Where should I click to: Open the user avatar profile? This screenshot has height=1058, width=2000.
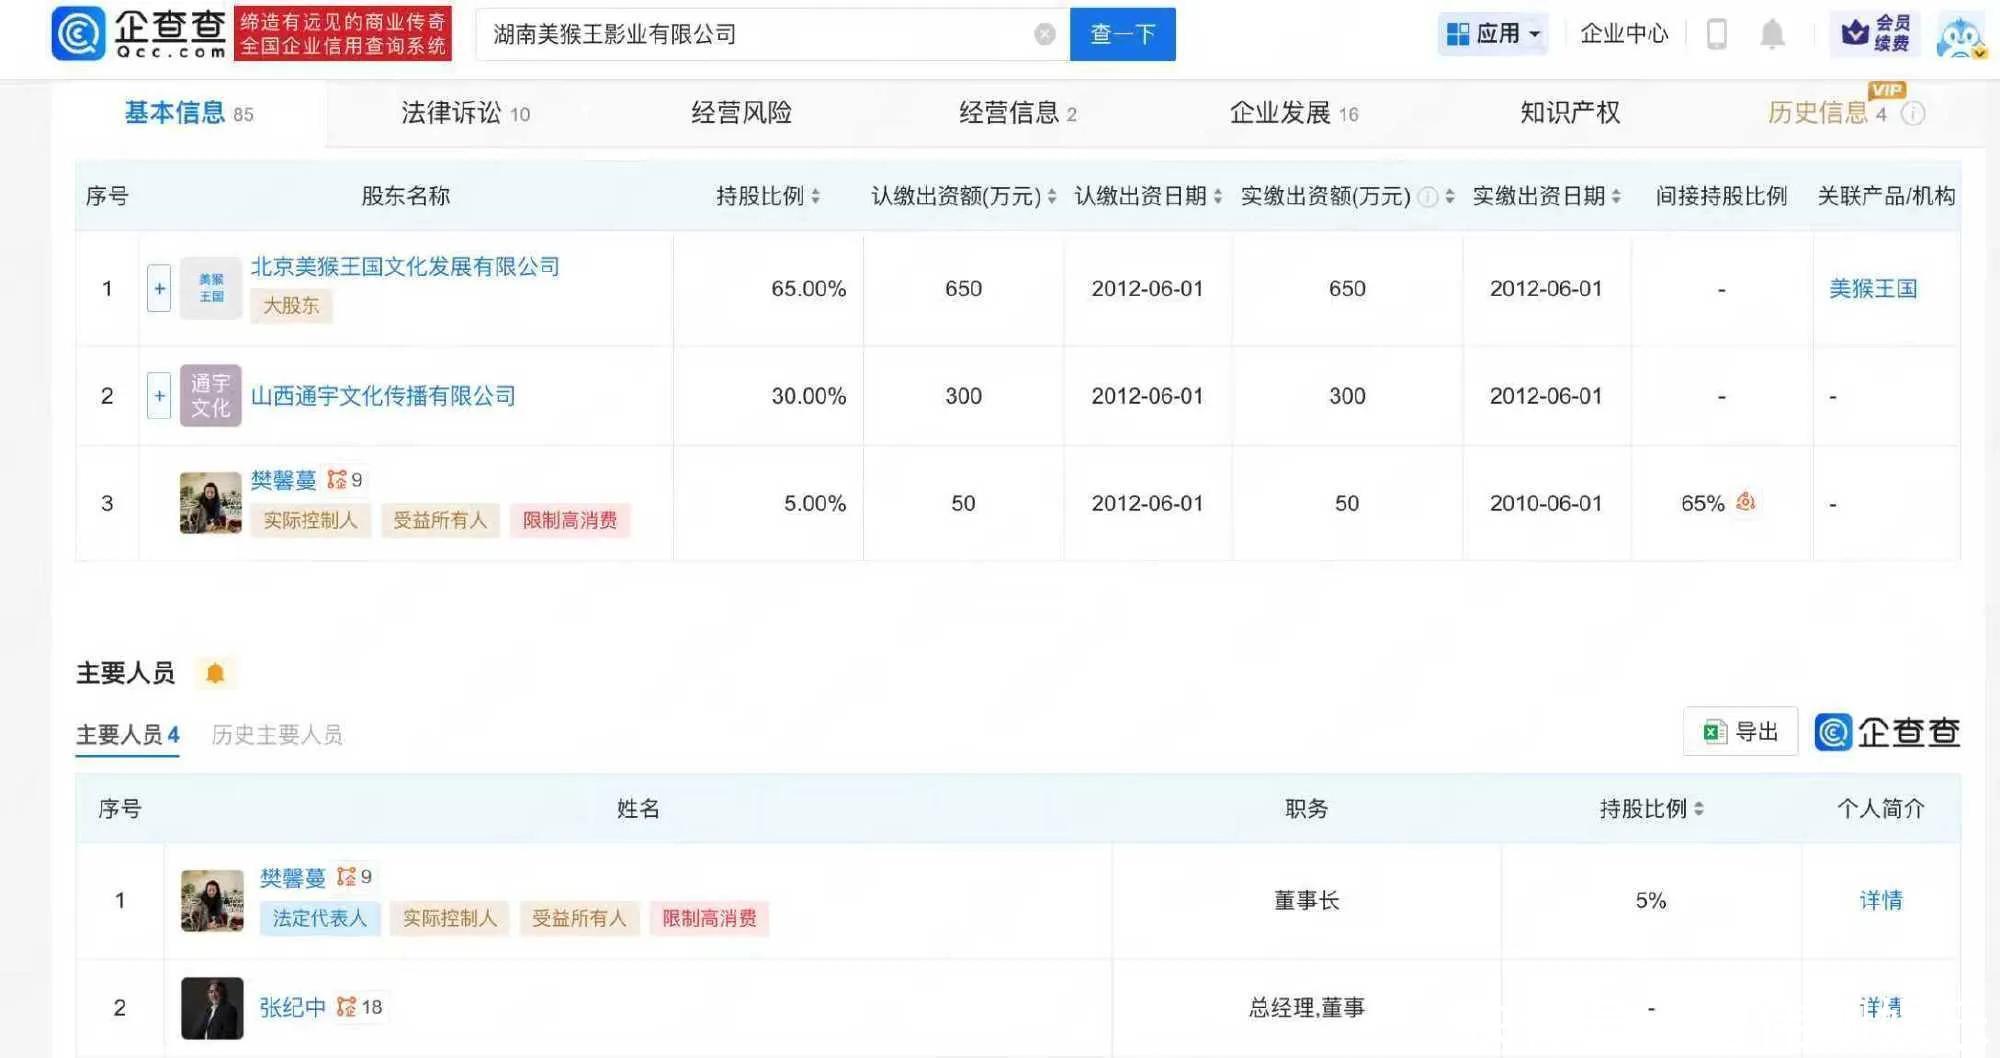(1959, 36)
